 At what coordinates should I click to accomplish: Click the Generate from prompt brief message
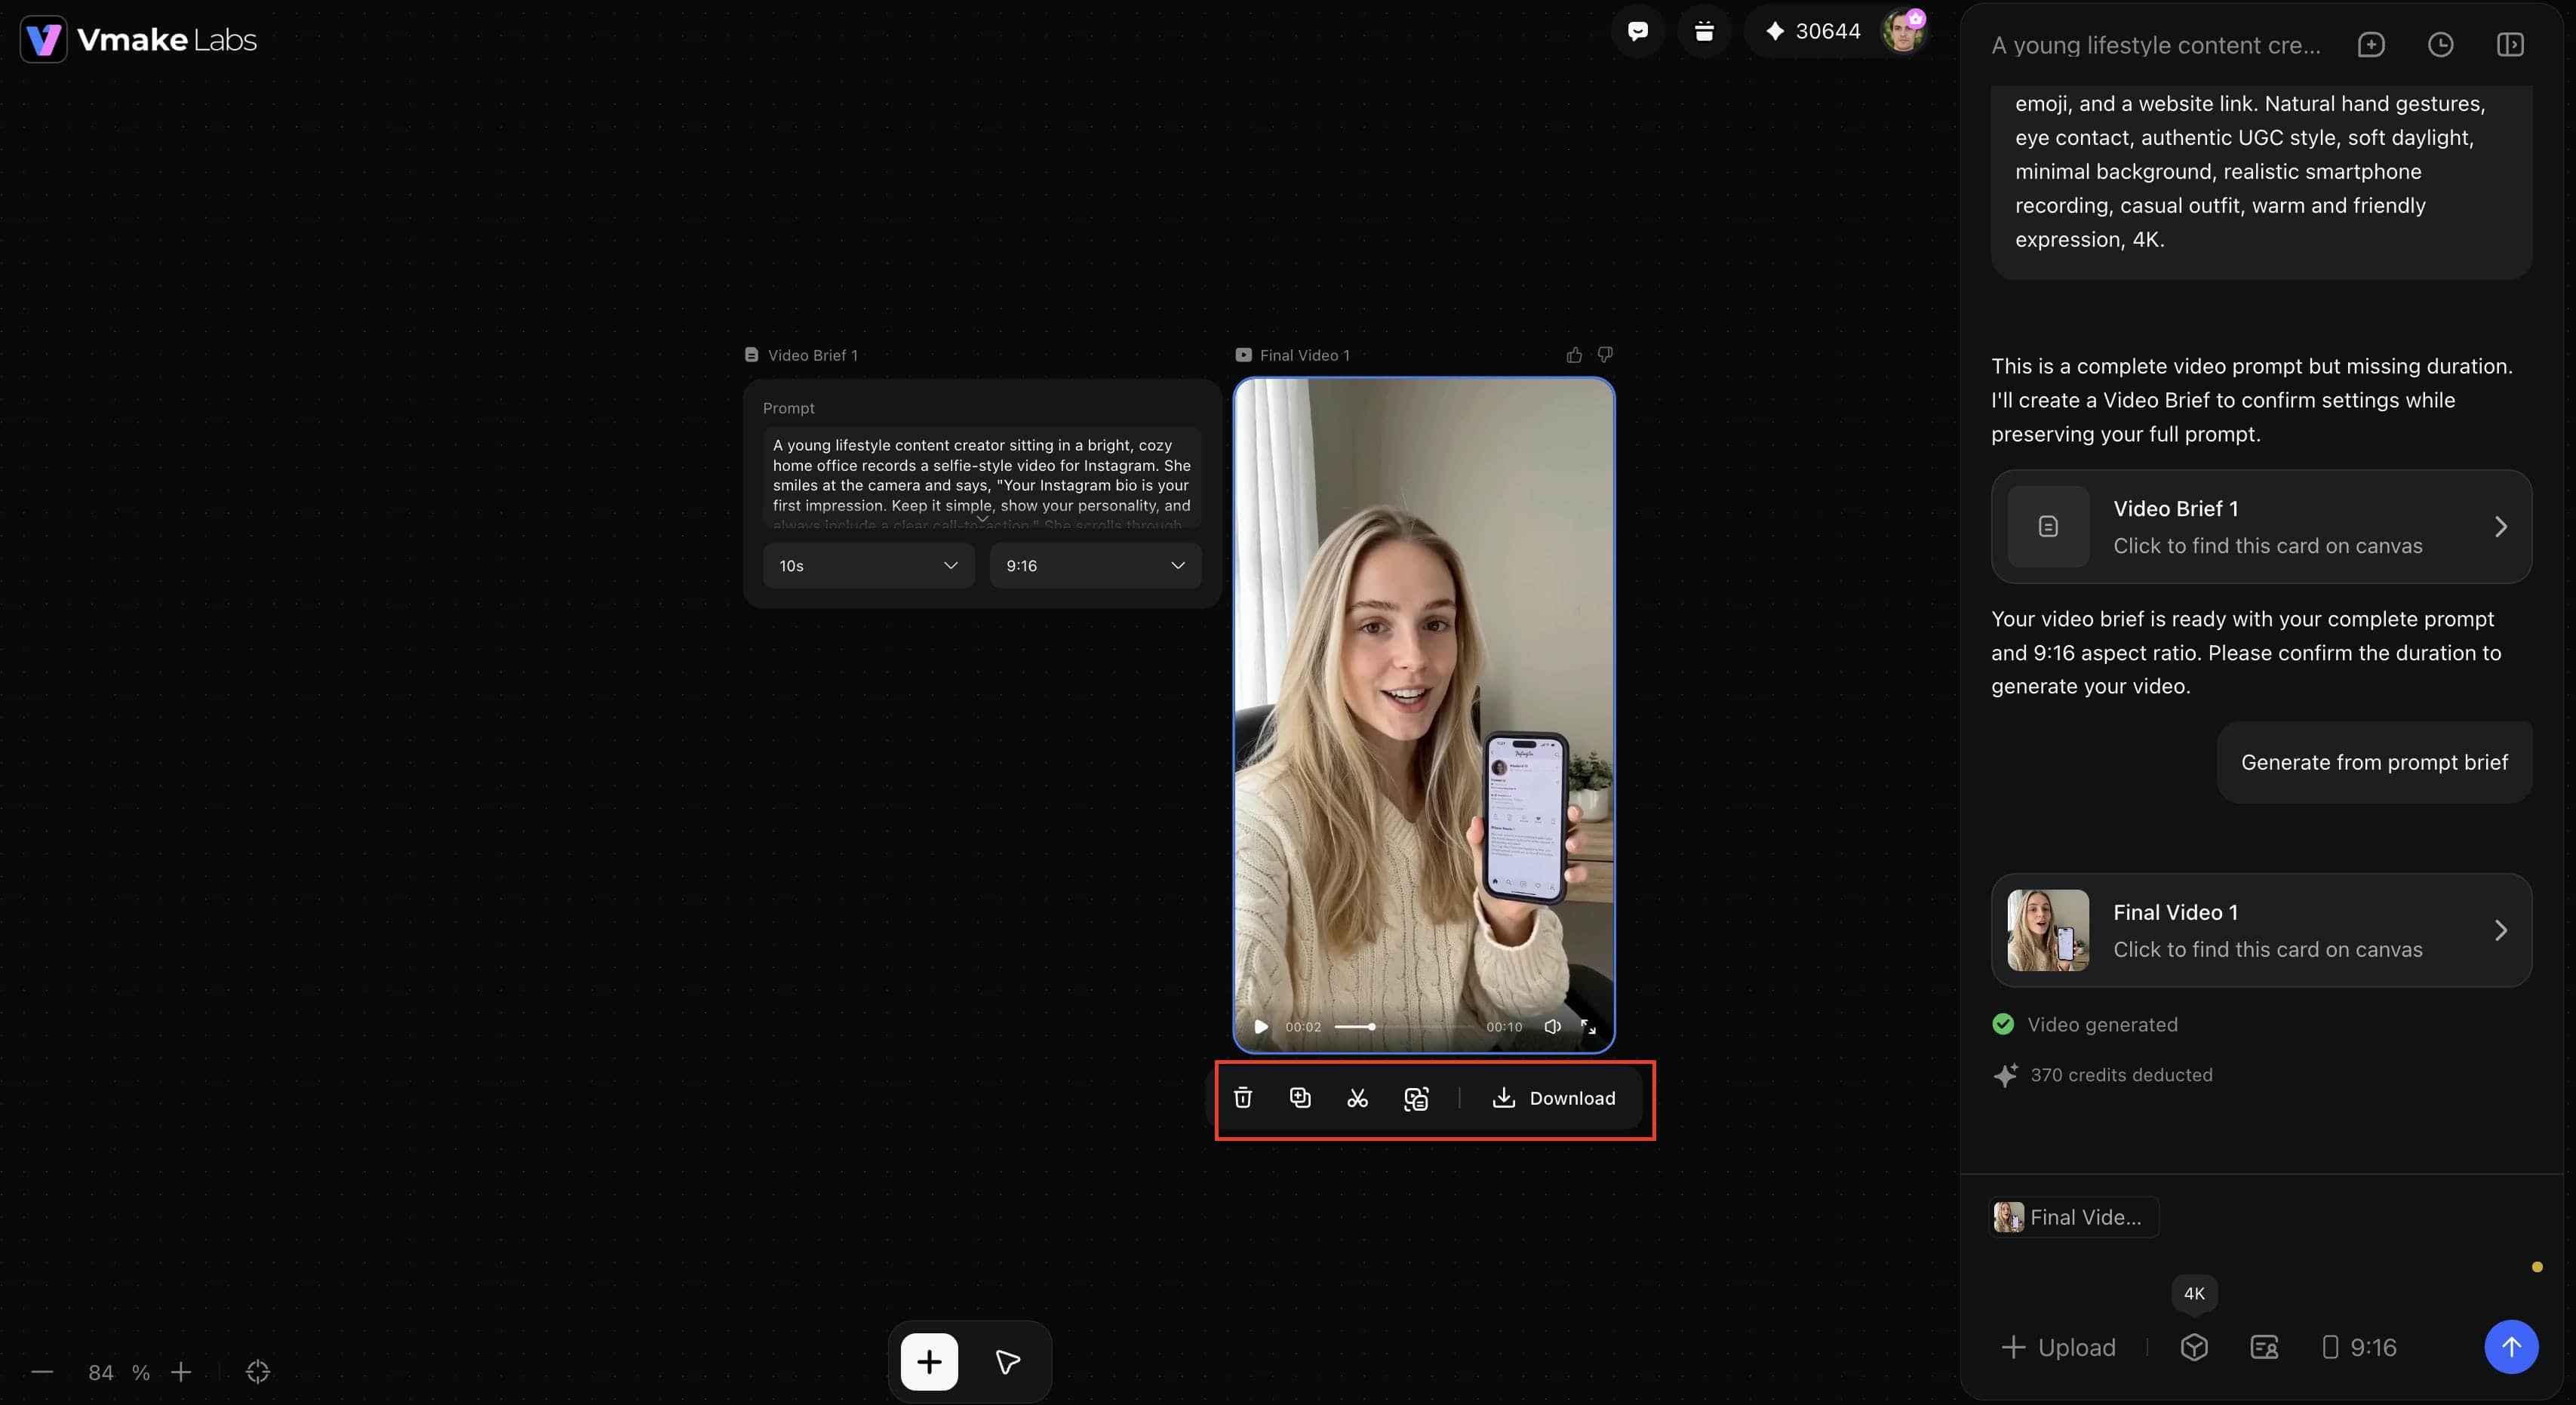tap(2374, 762)
